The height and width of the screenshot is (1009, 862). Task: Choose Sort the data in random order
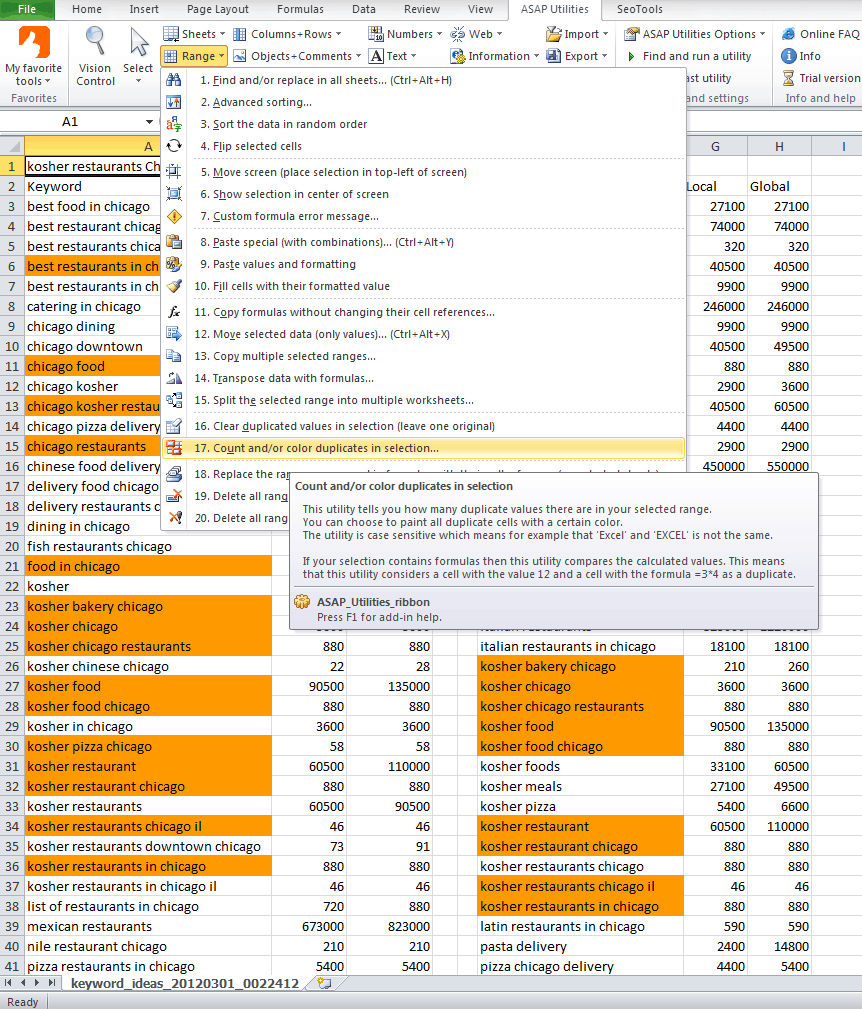click(x=423, y=124)
